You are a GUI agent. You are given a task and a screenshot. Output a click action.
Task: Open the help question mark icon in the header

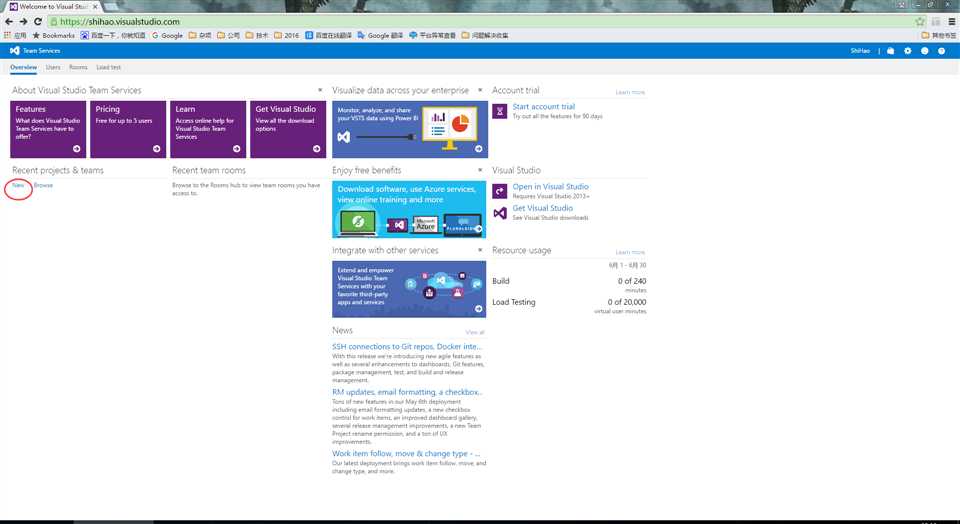(942, 51)
